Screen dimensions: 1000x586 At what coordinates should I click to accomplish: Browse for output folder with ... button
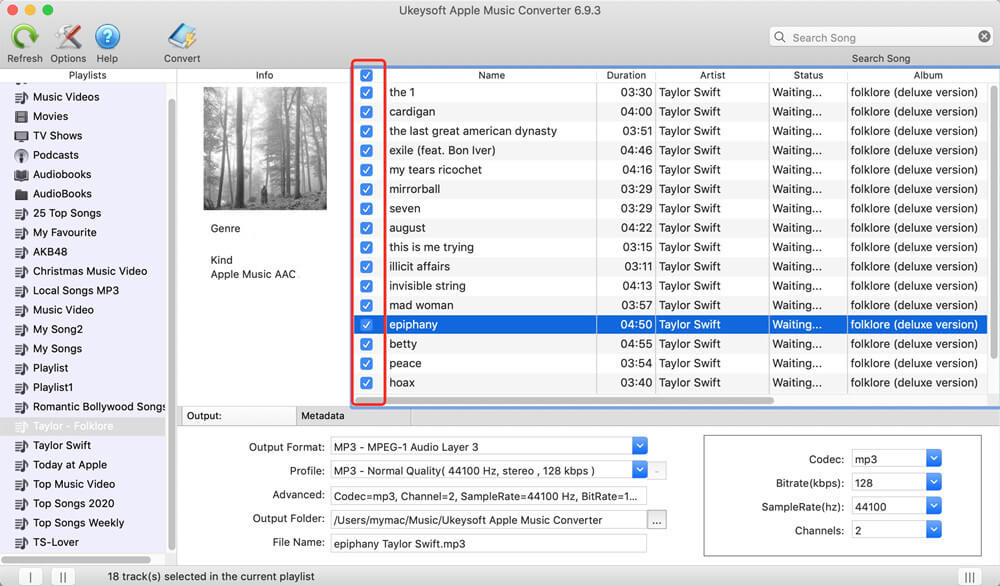click(x=656, y=520)
